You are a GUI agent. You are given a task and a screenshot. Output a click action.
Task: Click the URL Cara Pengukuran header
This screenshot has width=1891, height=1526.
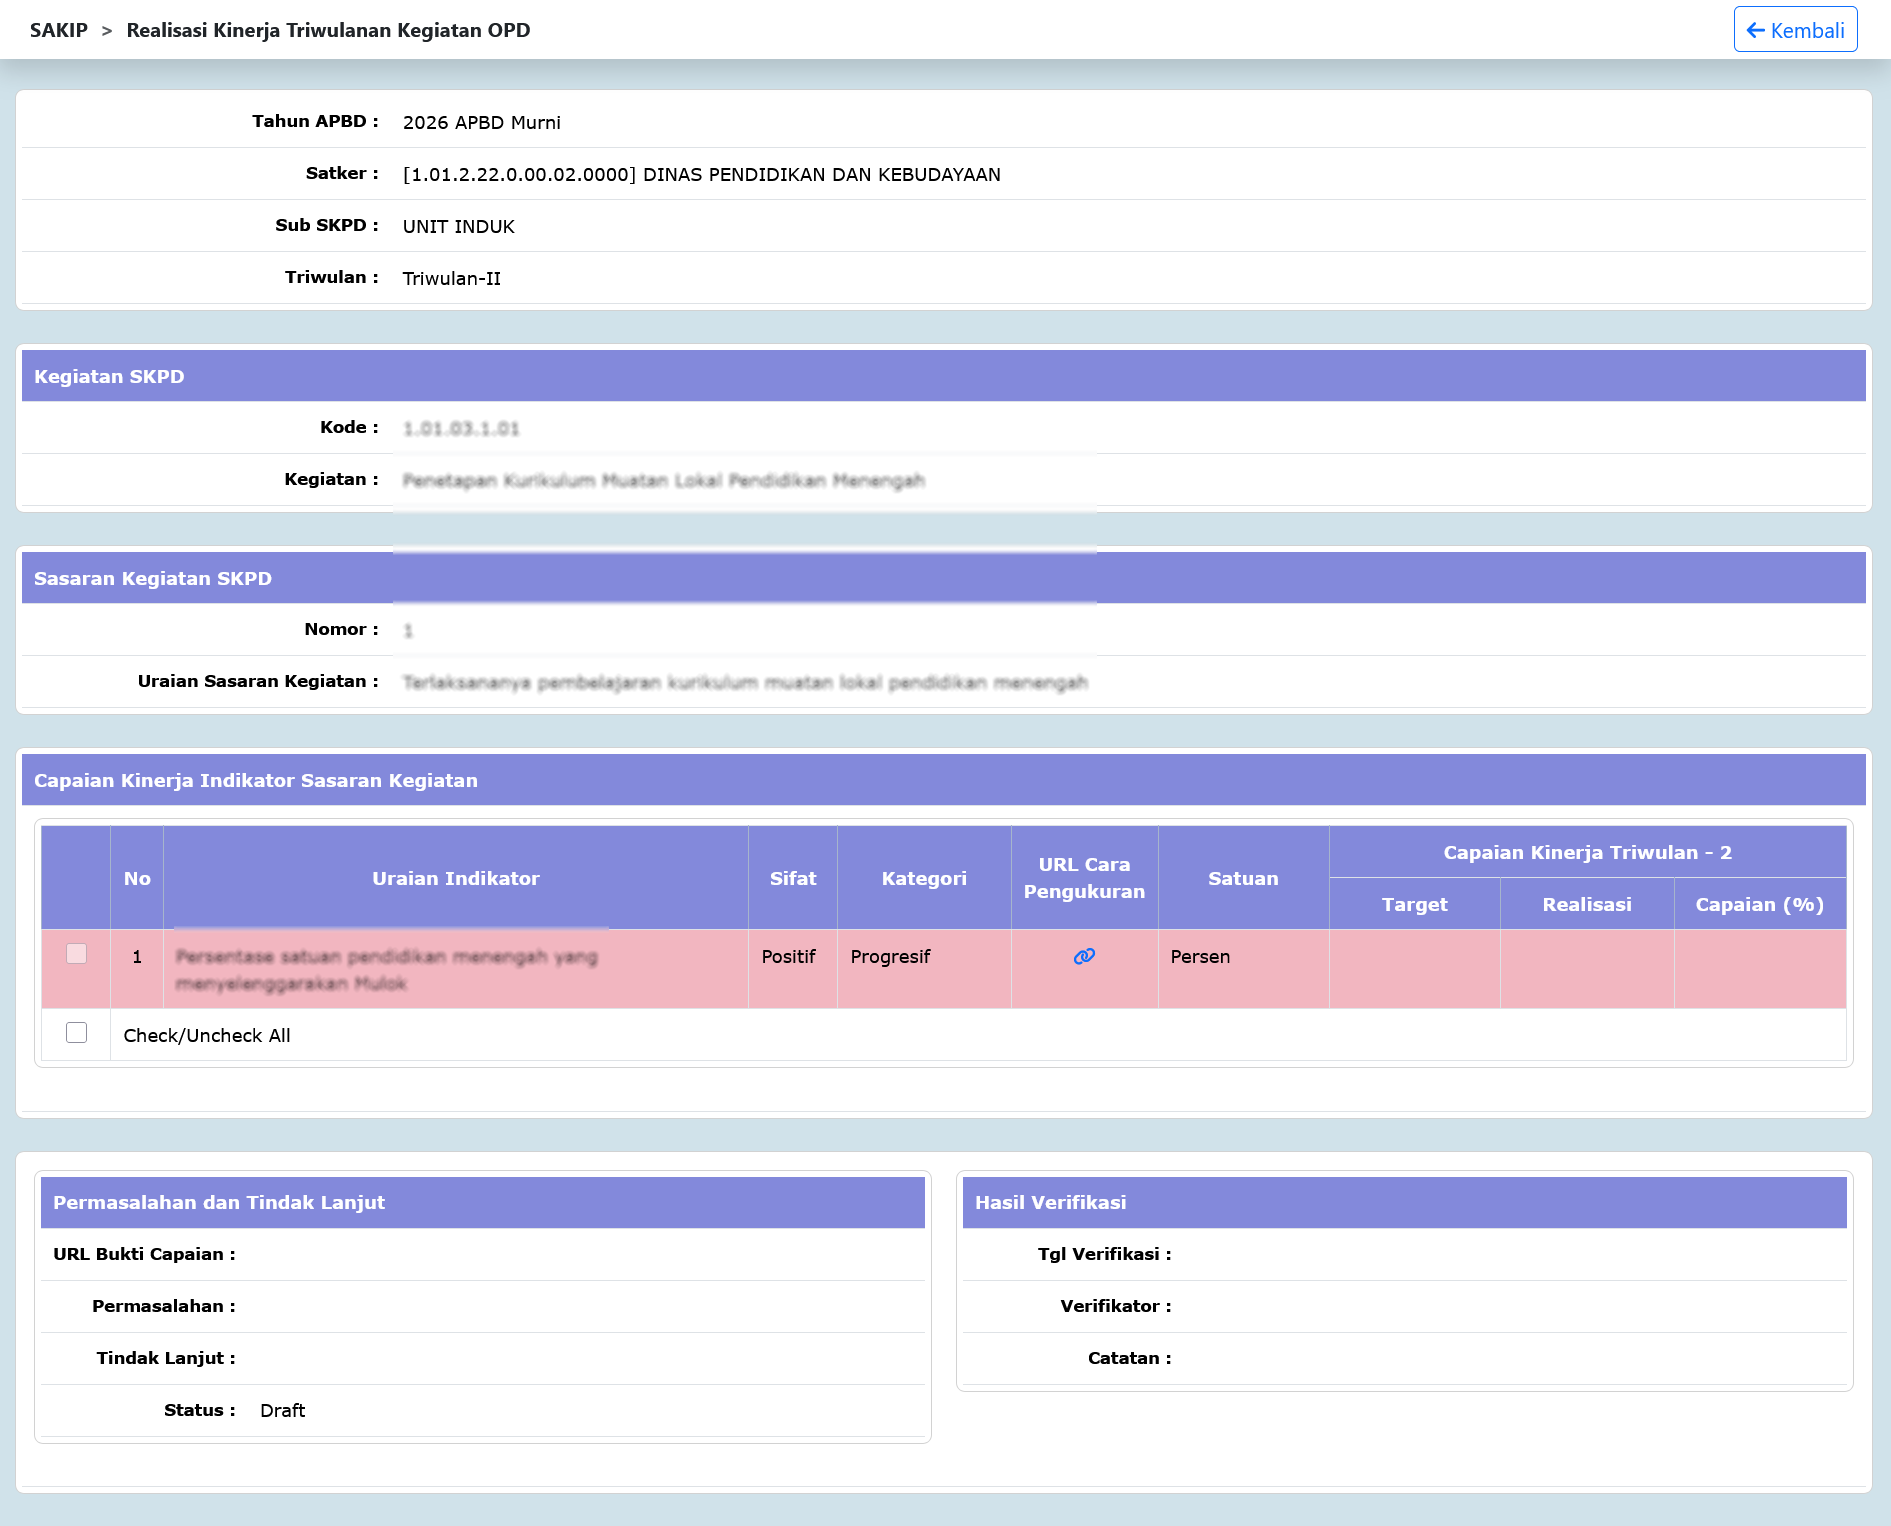click(x=1084, y=878)
